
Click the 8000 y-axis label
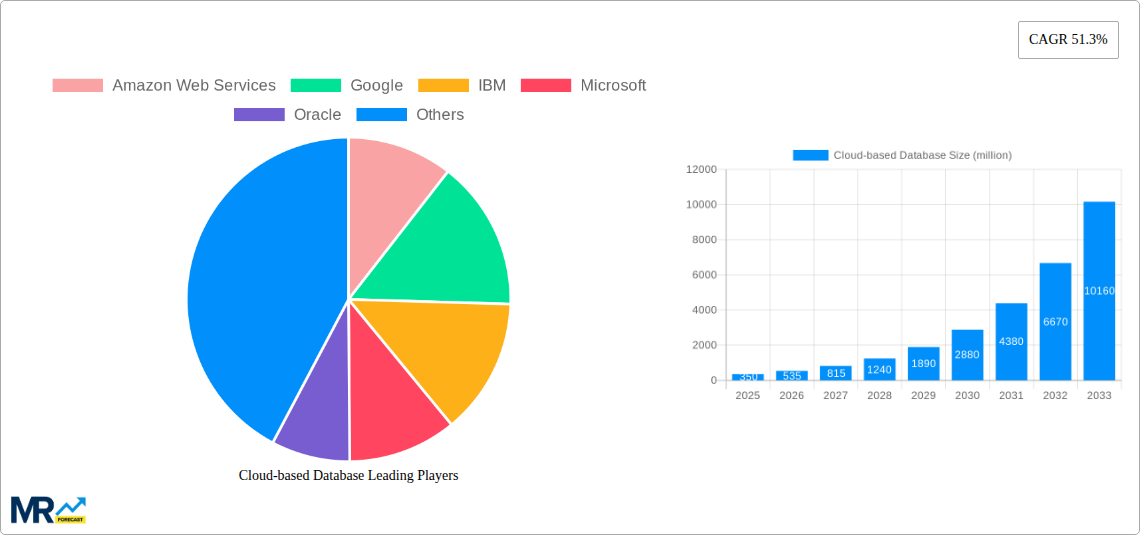(x=705, y=240)
